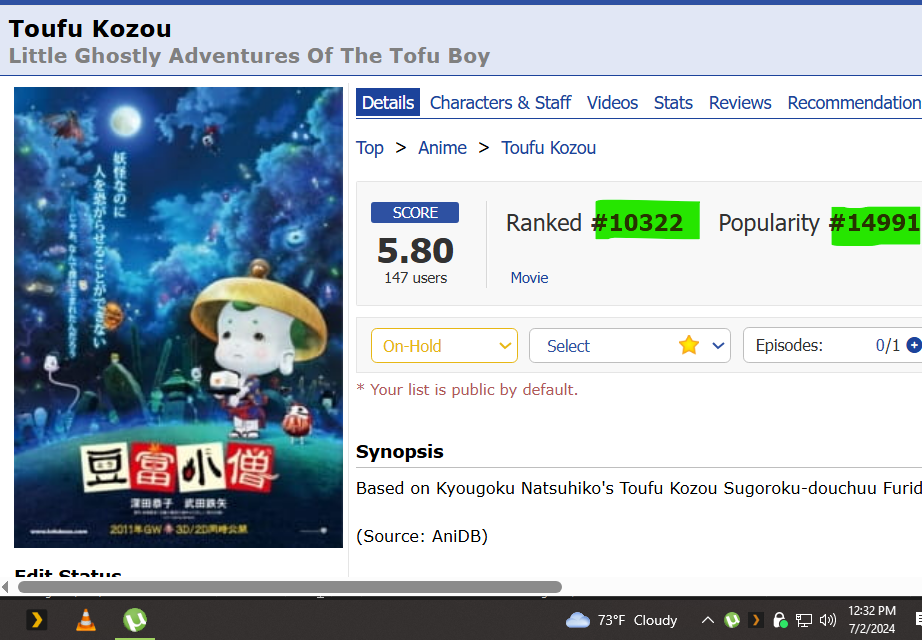This screenshot has width=922, height=640.
Task: Open the network icon in the system tray
Action: [x=803, y=620]
